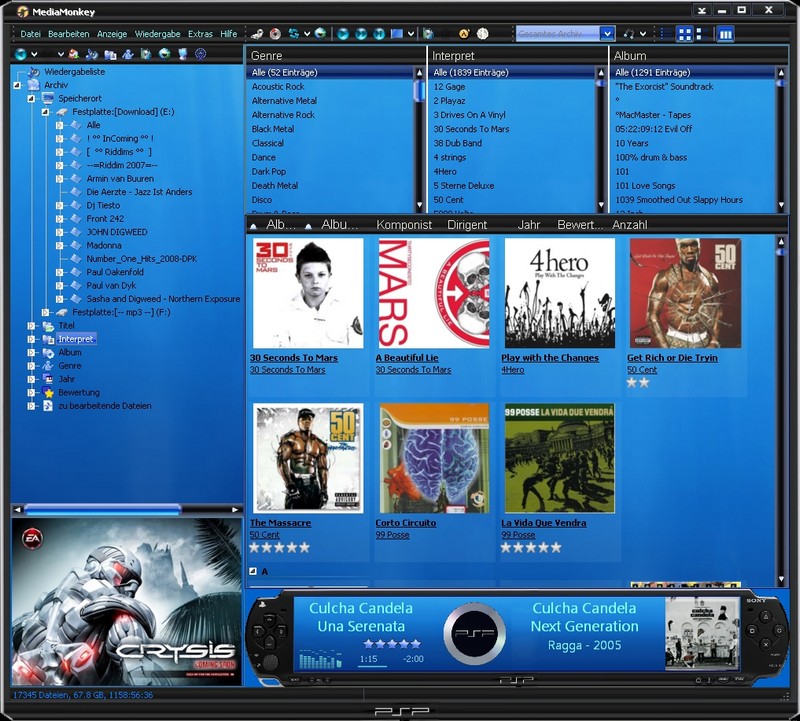Select Paul van Dyk folder in tree

coord(111,286)
